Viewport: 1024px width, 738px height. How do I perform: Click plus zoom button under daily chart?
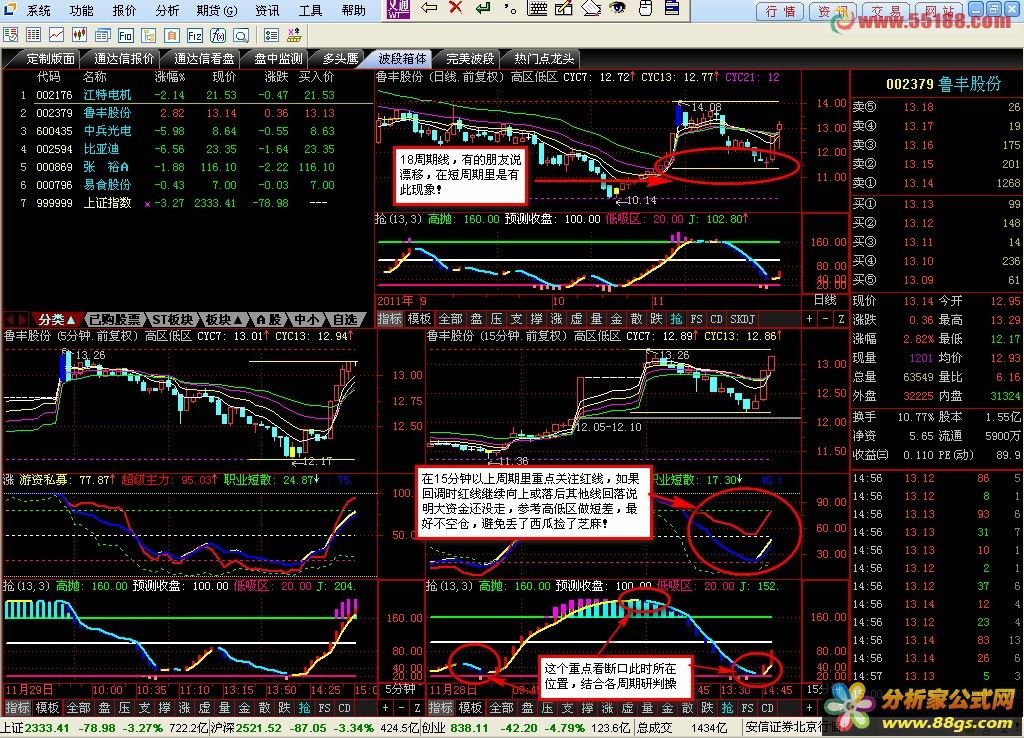point(810,319)
